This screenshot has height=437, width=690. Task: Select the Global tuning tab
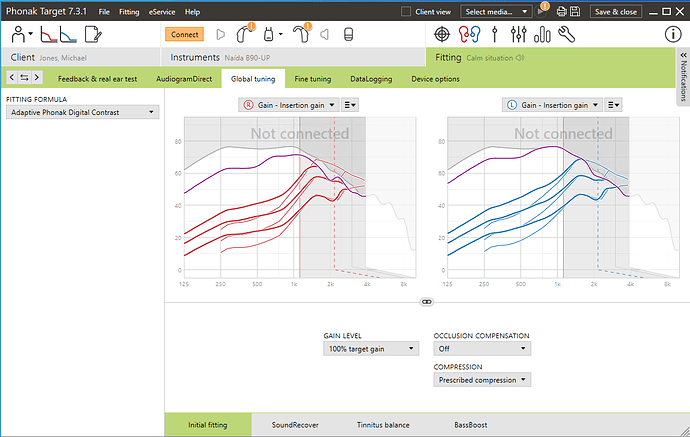point(253,79)
